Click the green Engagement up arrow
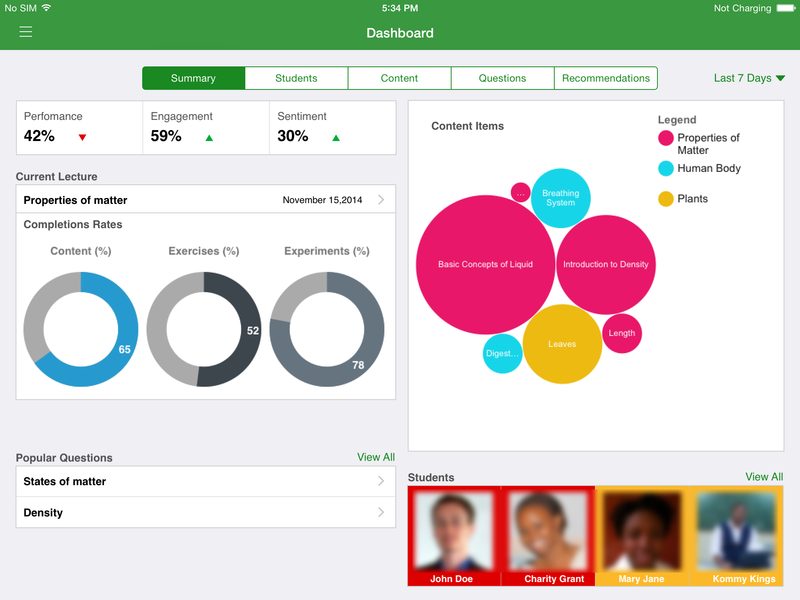This screenshot has height=600, width=800. pos(209,138)
